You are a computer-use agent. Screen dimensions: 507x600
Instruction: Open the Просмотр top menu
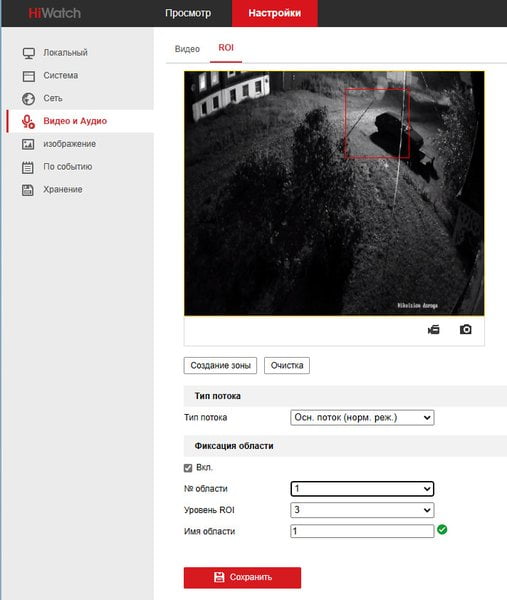pos(188,13)
